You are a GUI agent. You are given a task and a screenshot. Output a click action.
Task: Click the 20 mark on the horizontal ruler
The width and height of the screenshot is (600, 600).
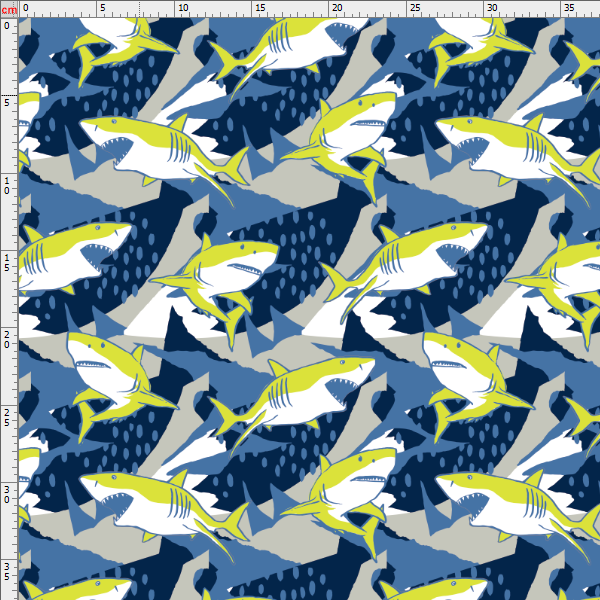coord(337,8)
